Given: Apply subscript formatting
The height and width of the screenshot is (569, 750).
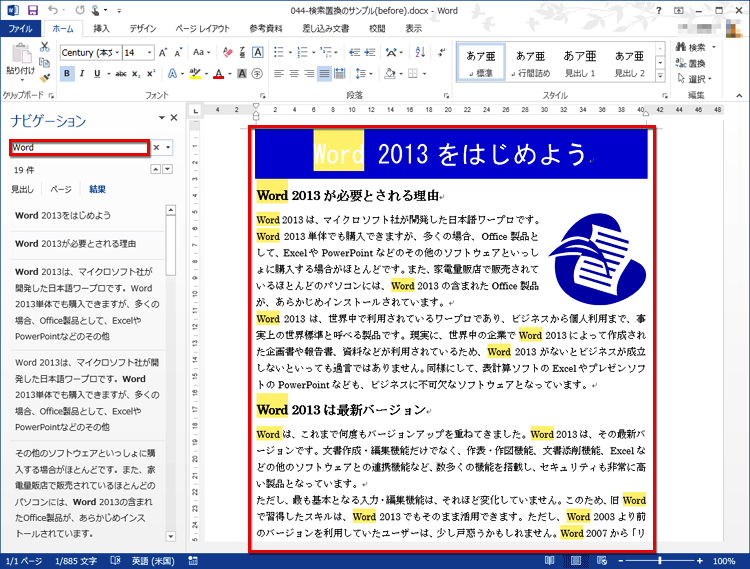Looking at the screenshot, I should point(136,74).
